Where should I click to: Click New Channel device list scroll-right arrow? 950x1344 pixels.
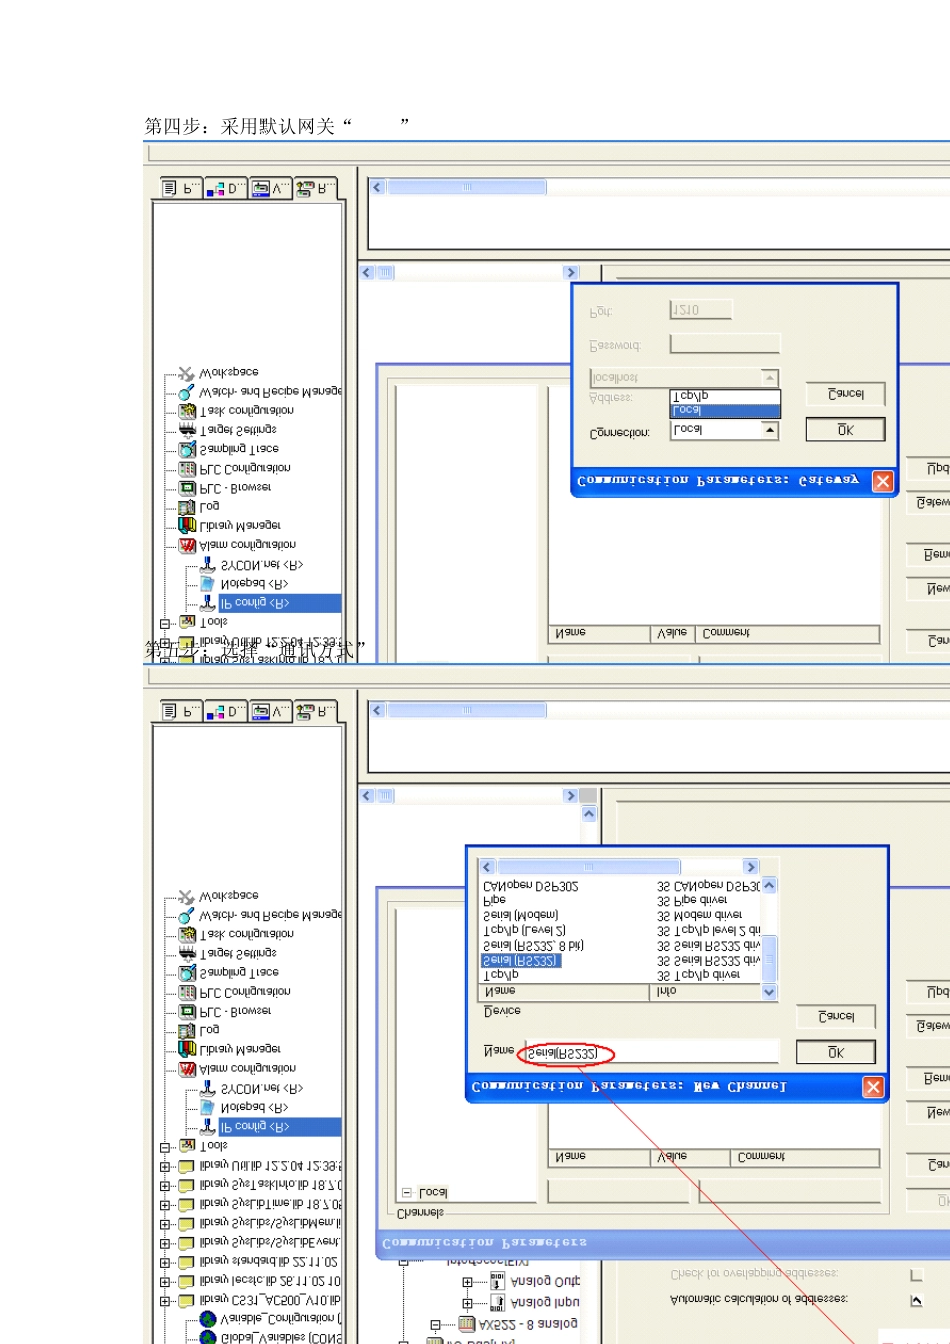tap(751, 867)
